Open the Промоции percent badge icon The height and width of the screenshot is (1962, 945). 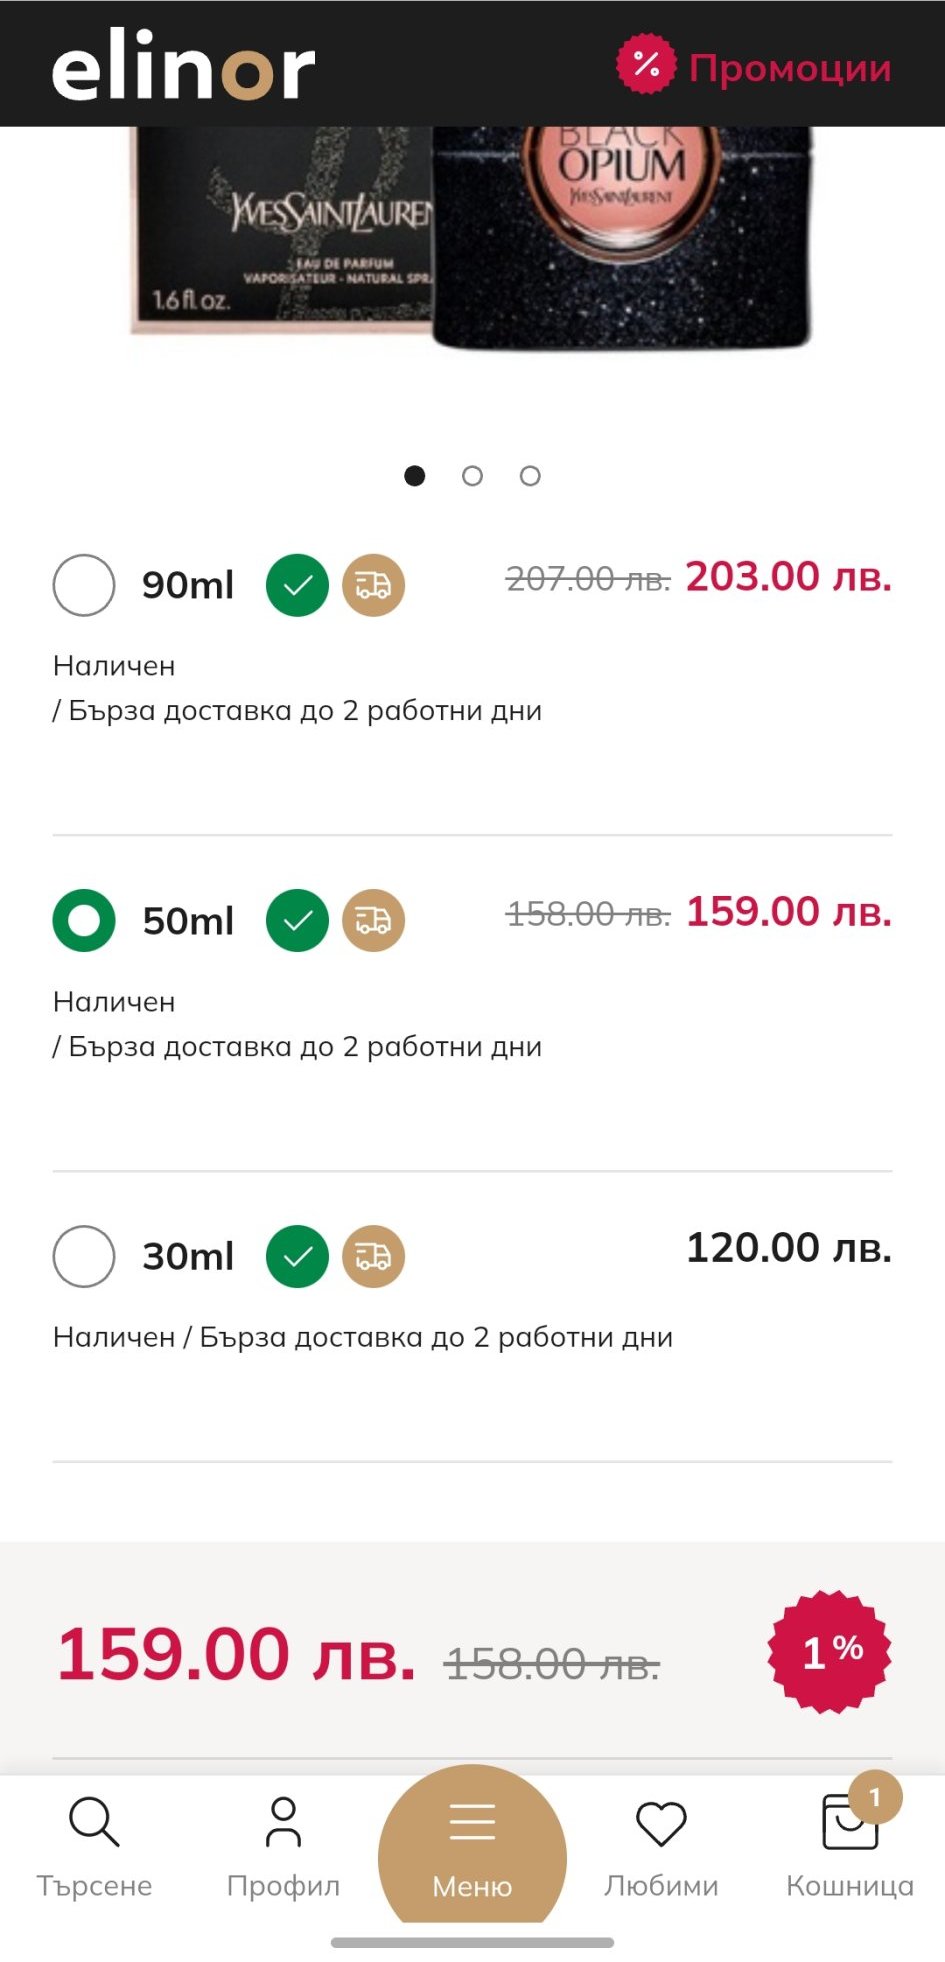(x=646, y=65)
